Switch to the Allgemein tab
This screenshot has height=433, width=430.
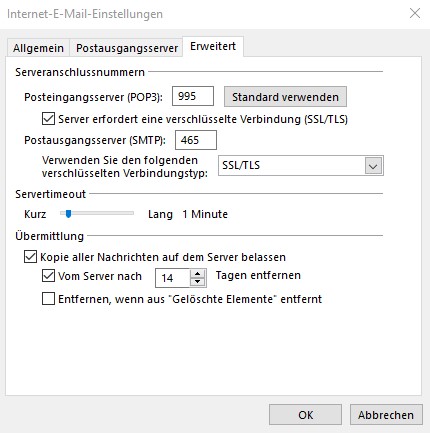point(38,48)
